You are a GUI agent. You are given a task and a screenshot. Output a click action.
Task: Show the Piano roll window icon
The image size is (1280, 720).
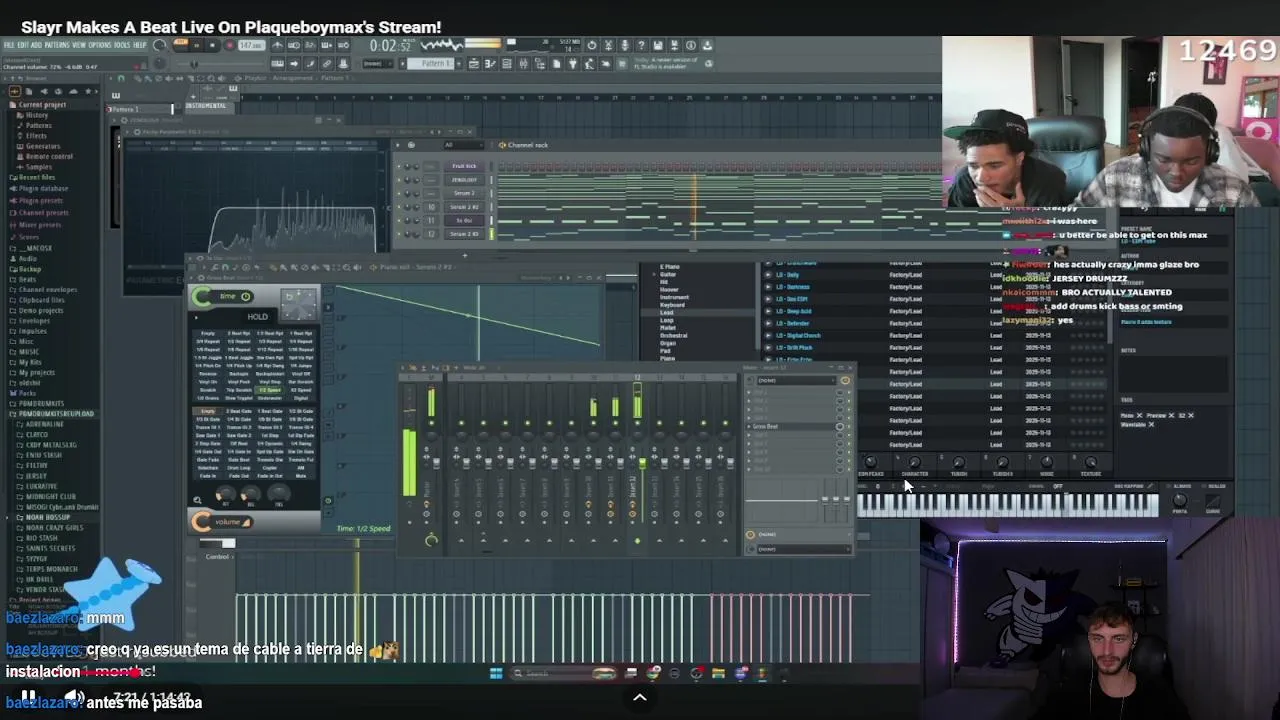490,64
